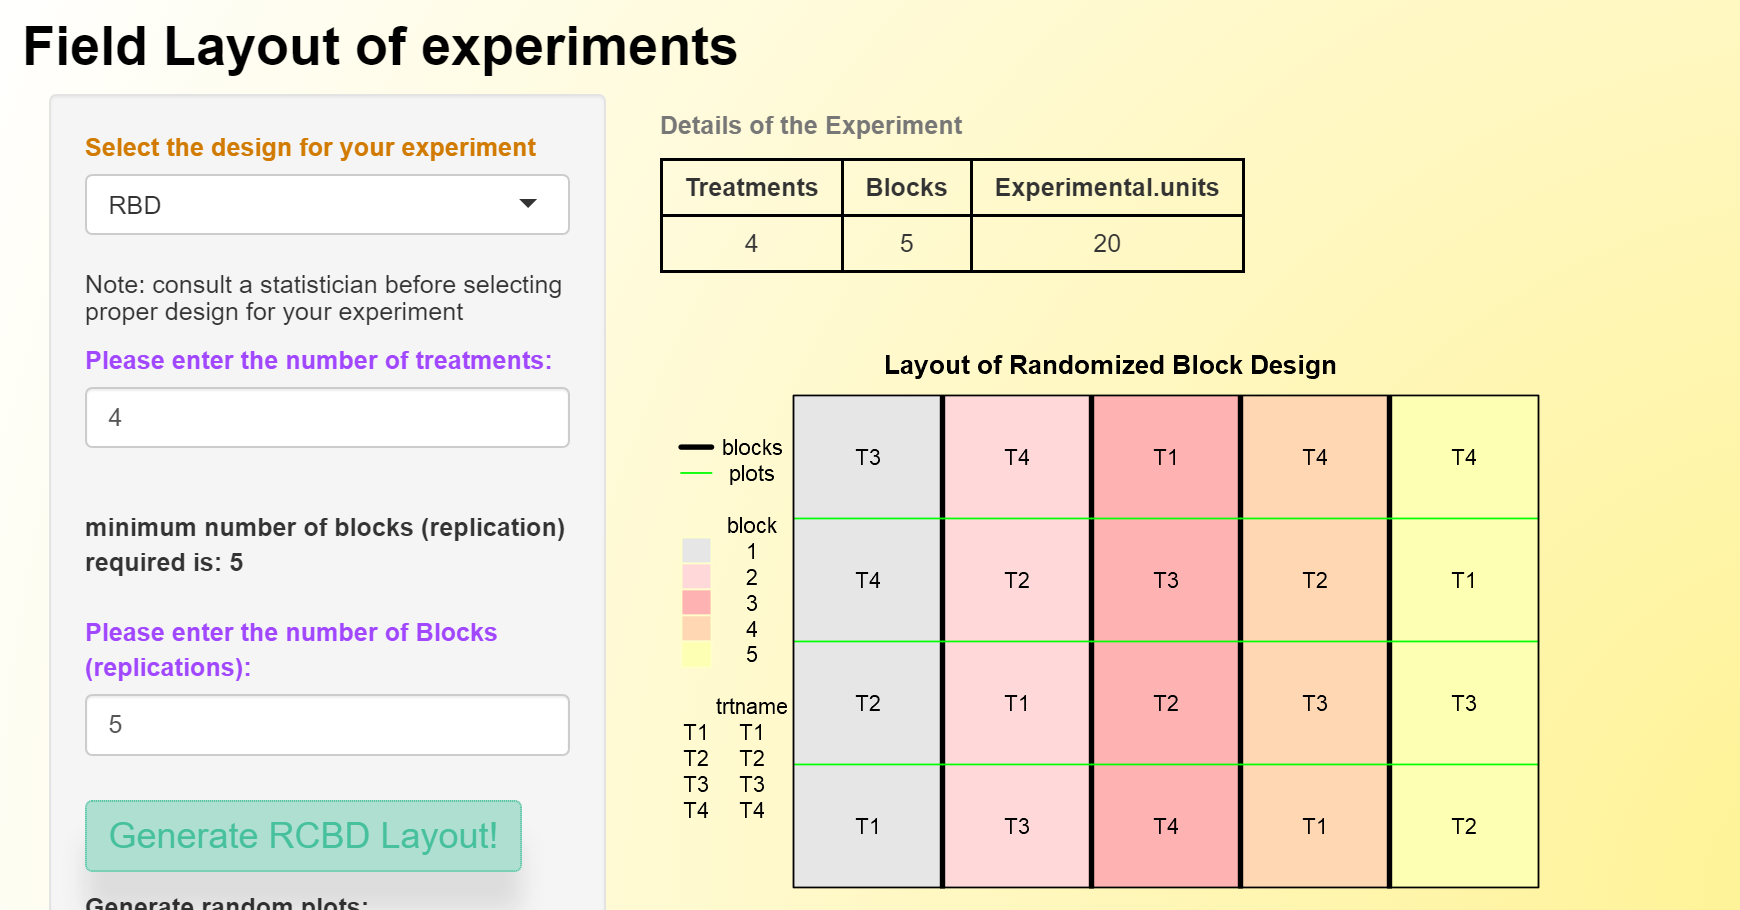Select the peach block 4 legend swatch
Viewport: 1740px width, 910px height.
tap(696, 629)
